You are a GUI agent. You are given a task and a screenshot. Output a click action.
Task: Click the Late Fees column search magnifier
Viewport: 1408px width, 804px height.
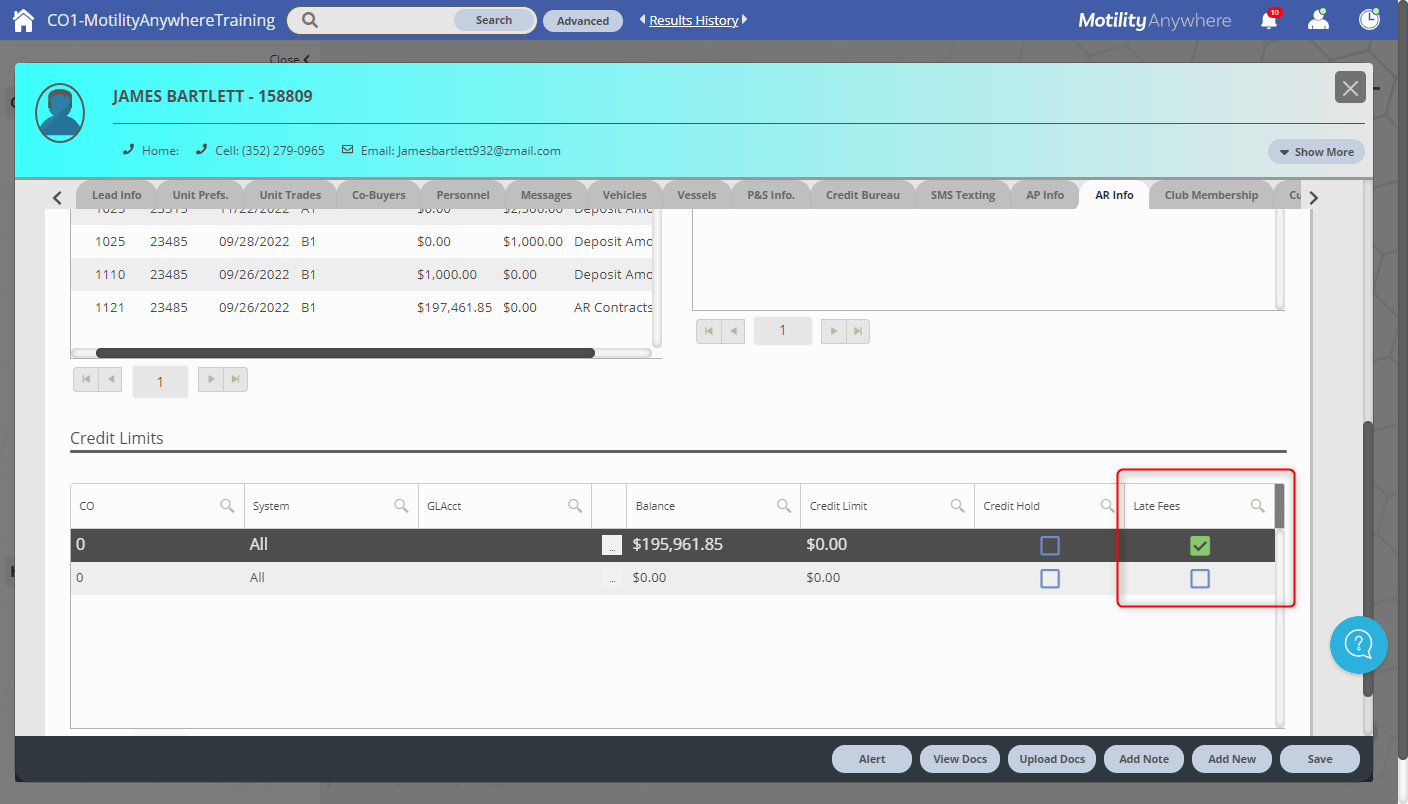(x=1257, y=506)
